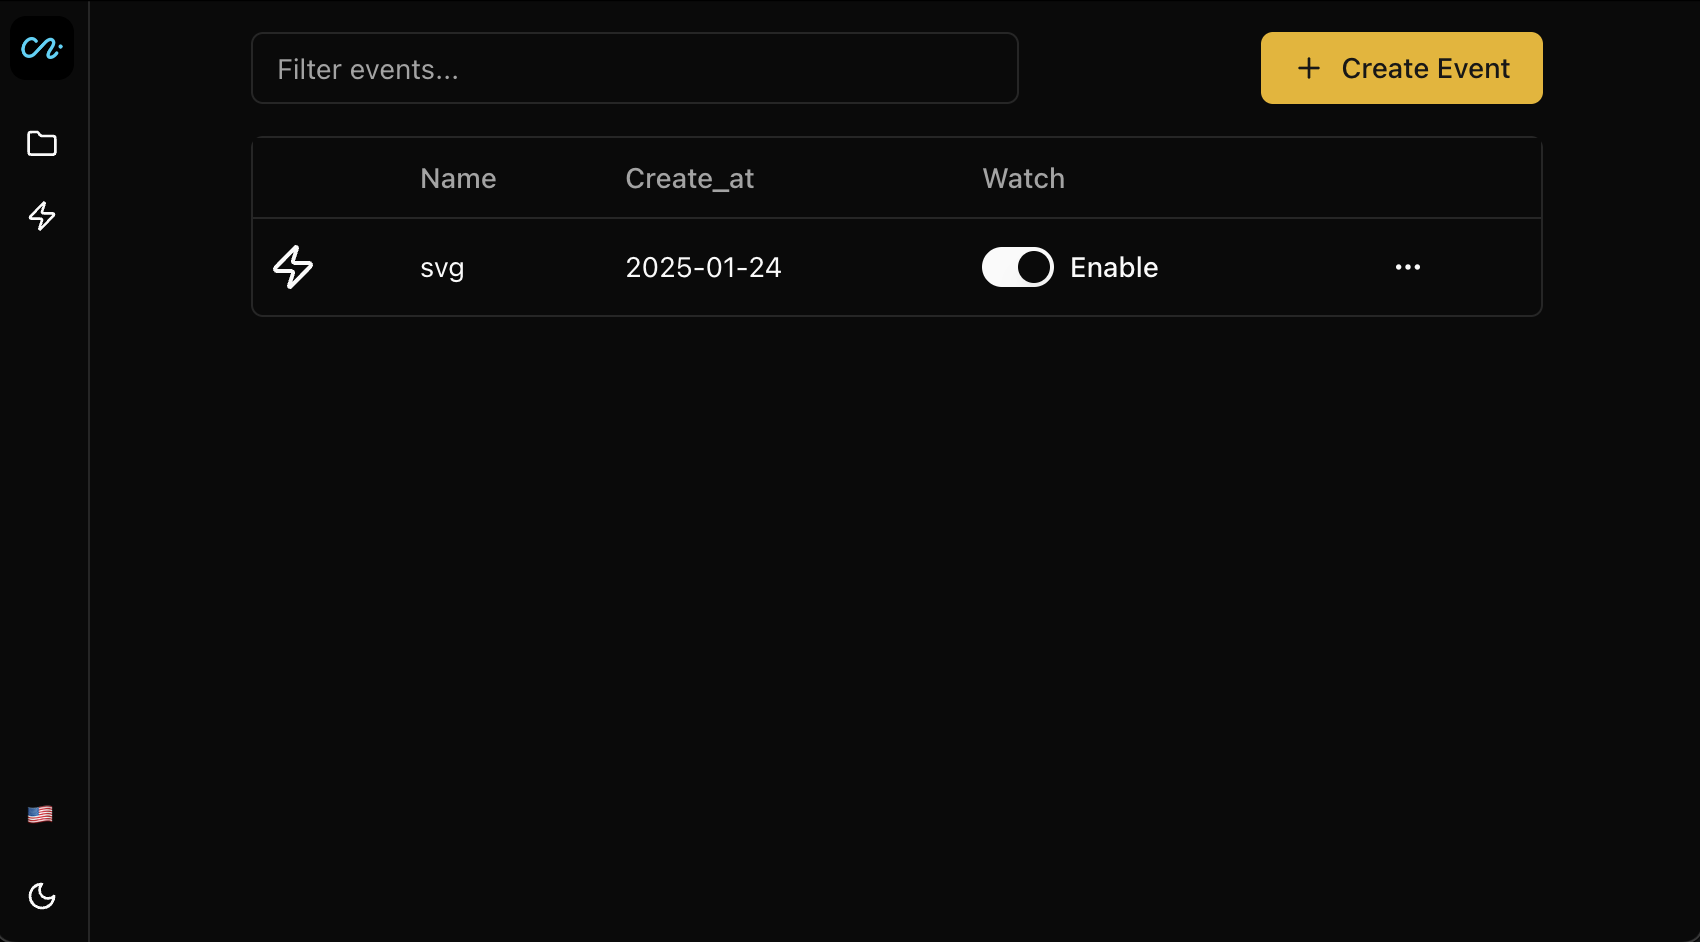Click the empty leading header cell
Viewport: 1700px width, 942px height.
click(x=328, y=178)
